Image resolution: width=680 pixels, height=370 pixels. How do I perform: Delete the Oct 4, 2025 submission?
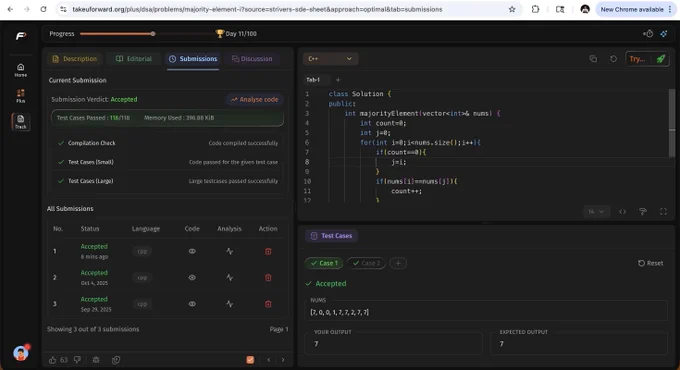tap(268, 278)
